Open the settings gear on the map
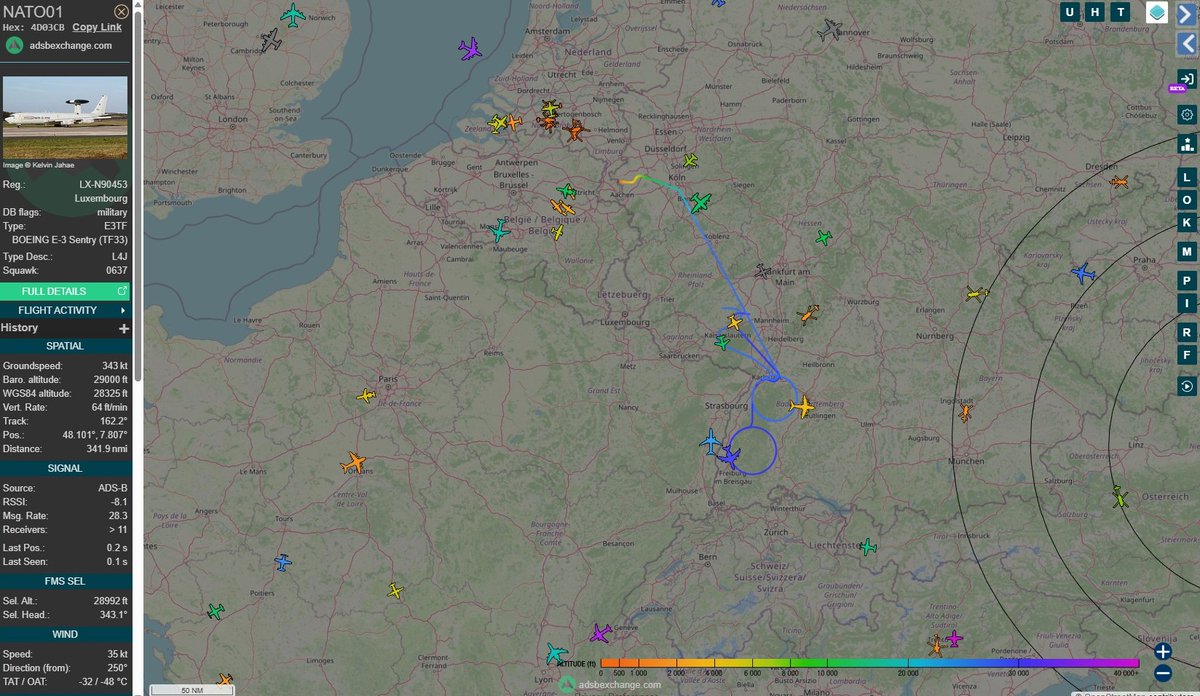1200x696 pixels. click(1187, 115)
